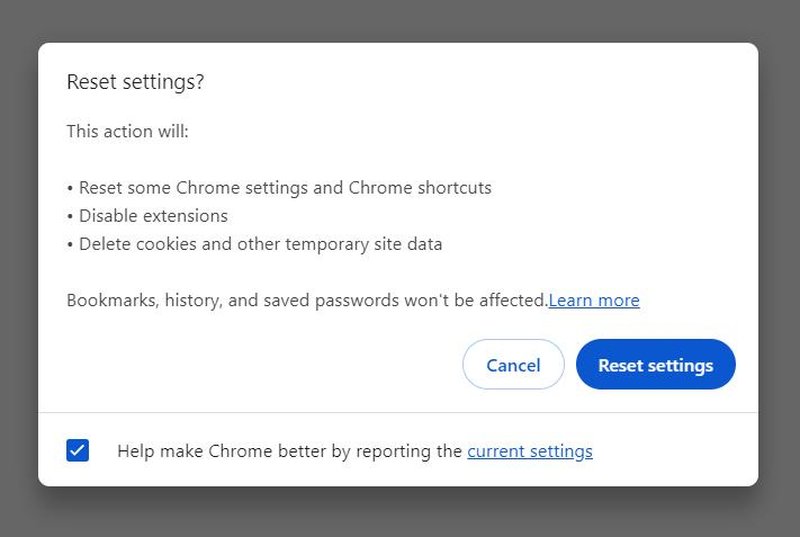Click the Bookmarks, history, saved passwords sentence
Viewport: 800px width, 537px height.
click(307, 300)
